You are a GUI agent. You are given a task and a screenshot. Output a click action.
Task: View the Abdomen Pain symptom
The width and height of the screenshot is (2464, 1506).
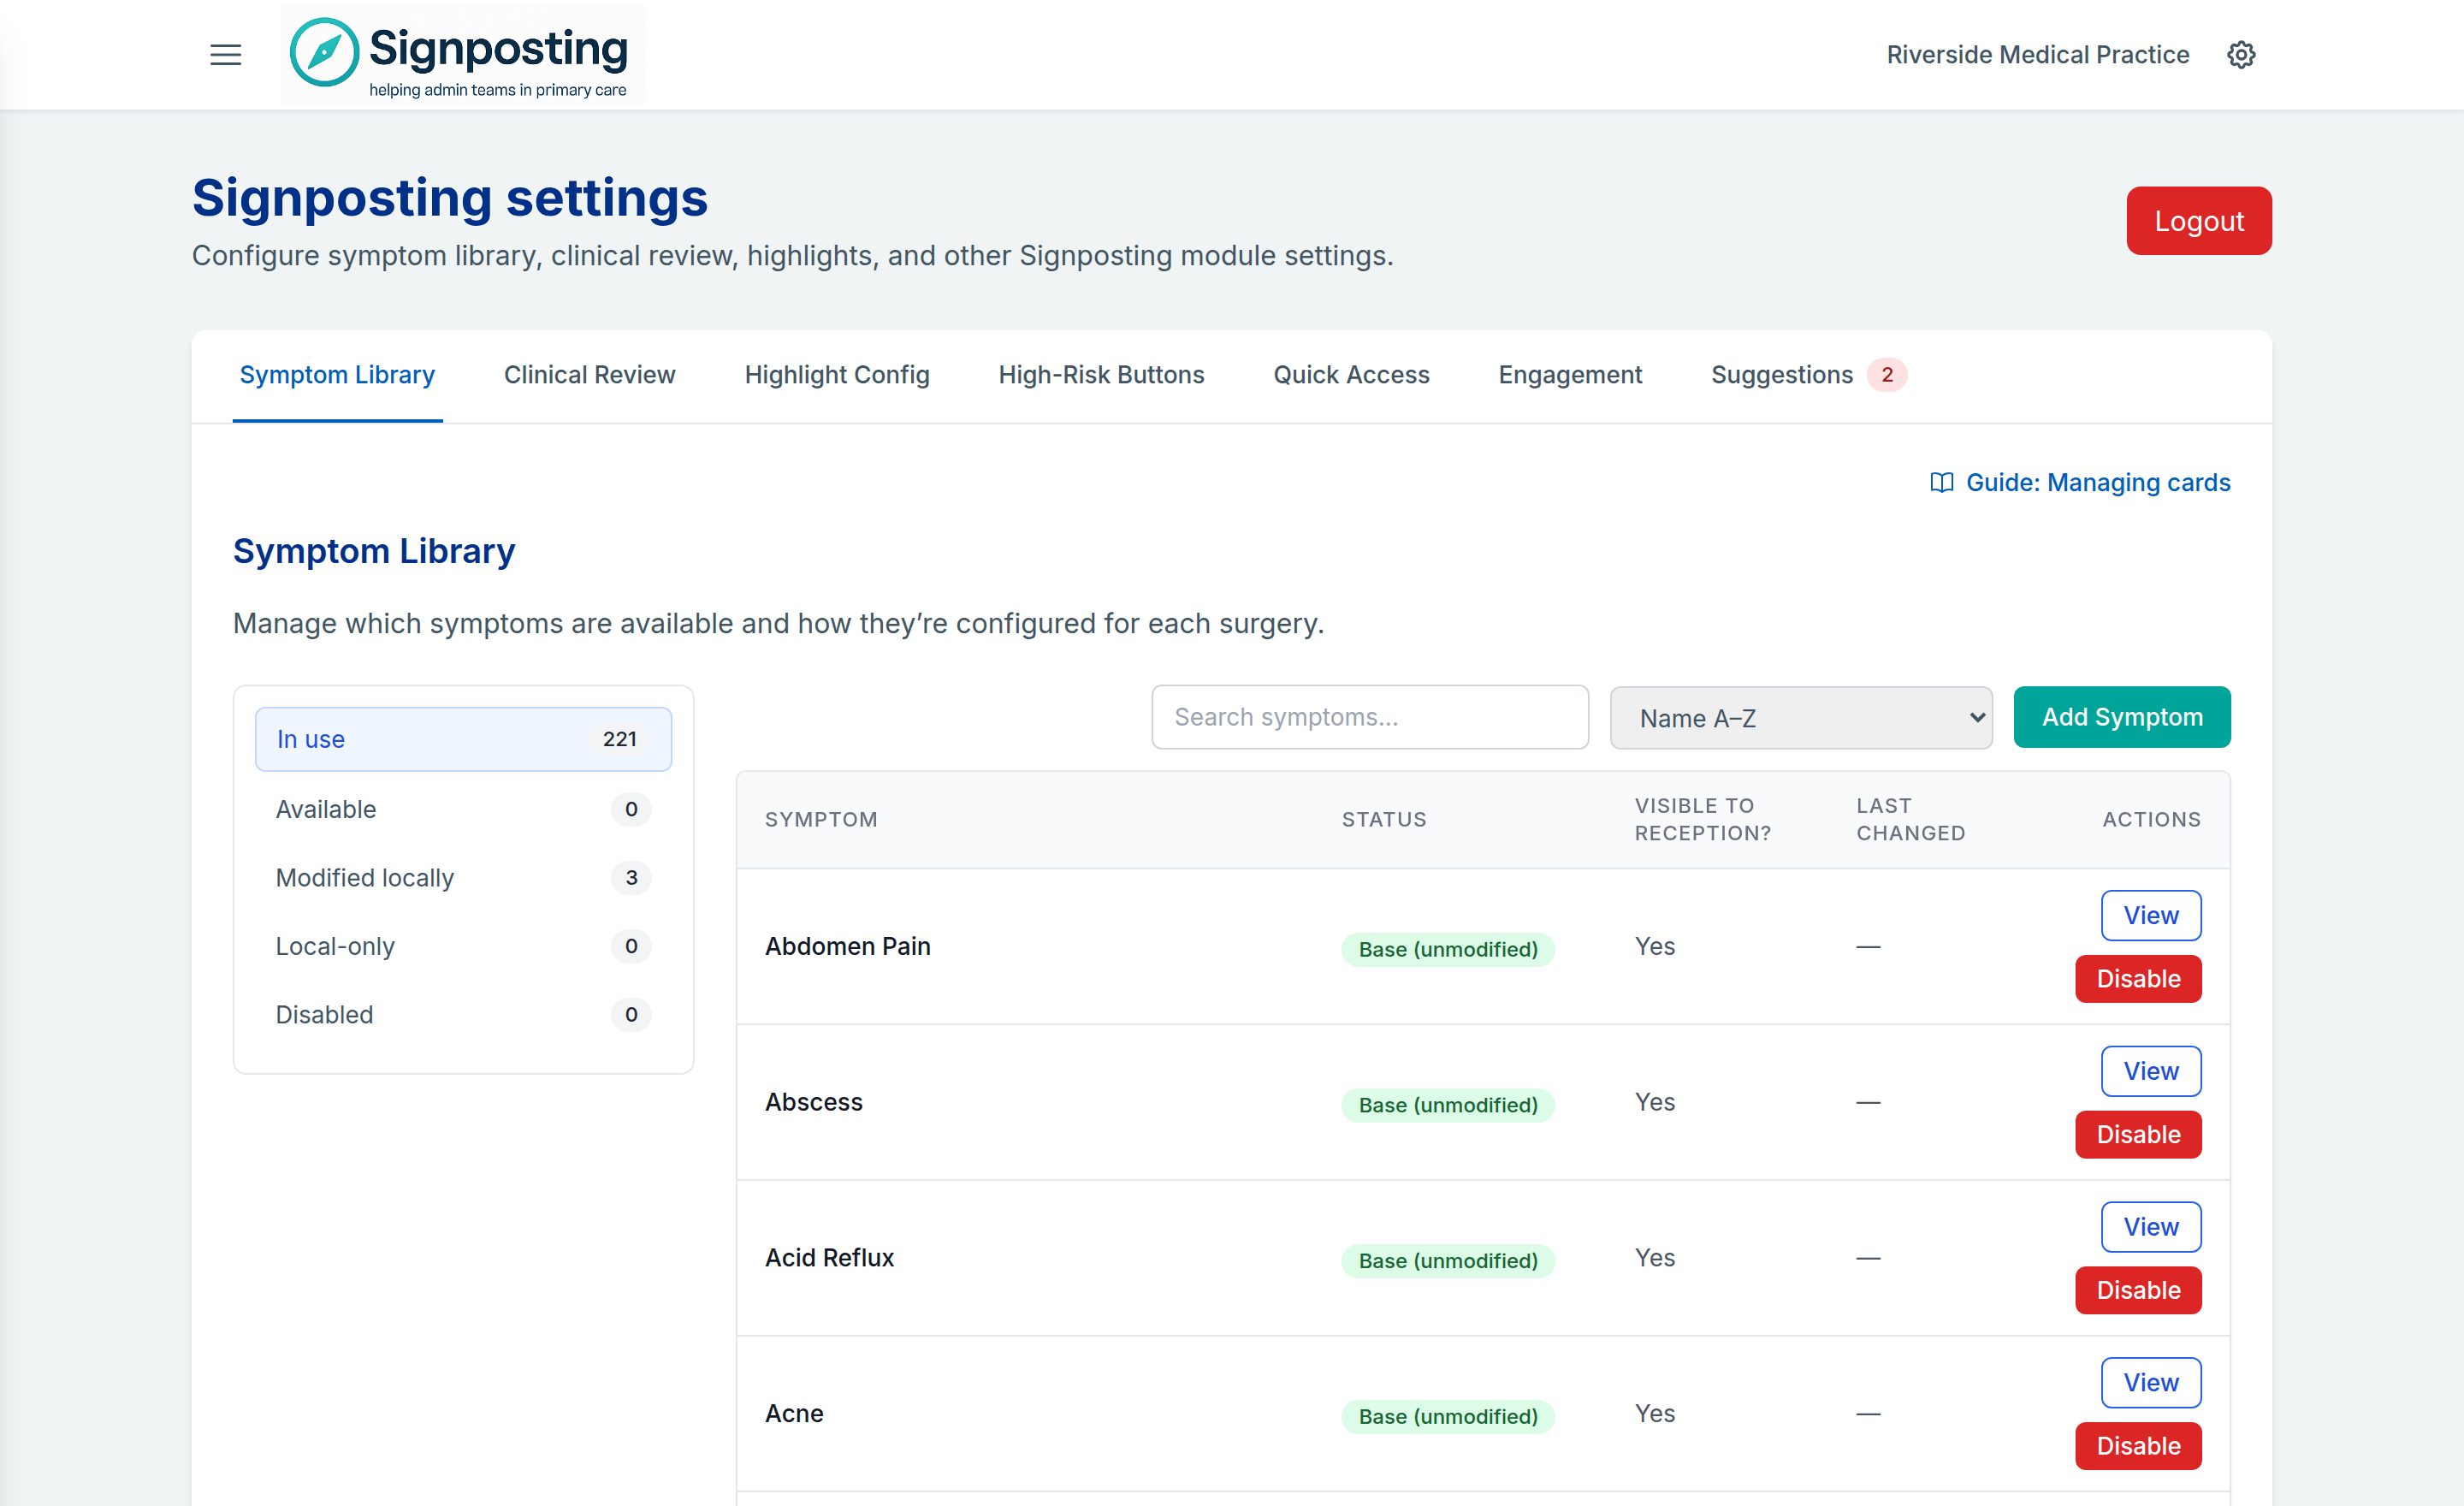2151,916
